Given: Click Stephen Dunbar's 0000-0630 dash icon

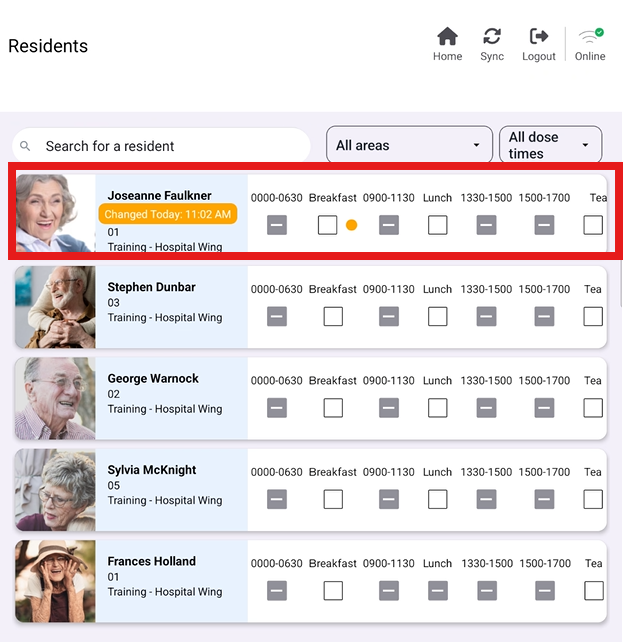Looking at the screenshot, I should coord(277,316).
